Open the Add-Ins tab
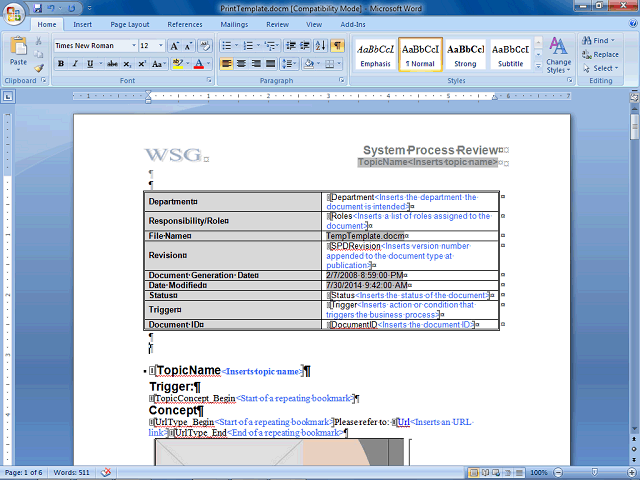Viewport: 640px width, 480px height. point(353,24)
